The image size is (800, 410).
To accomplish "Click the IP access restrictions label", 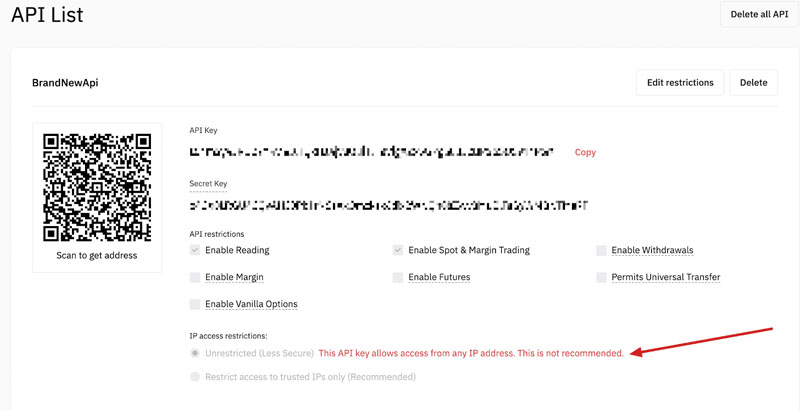I will pos(228,336).
